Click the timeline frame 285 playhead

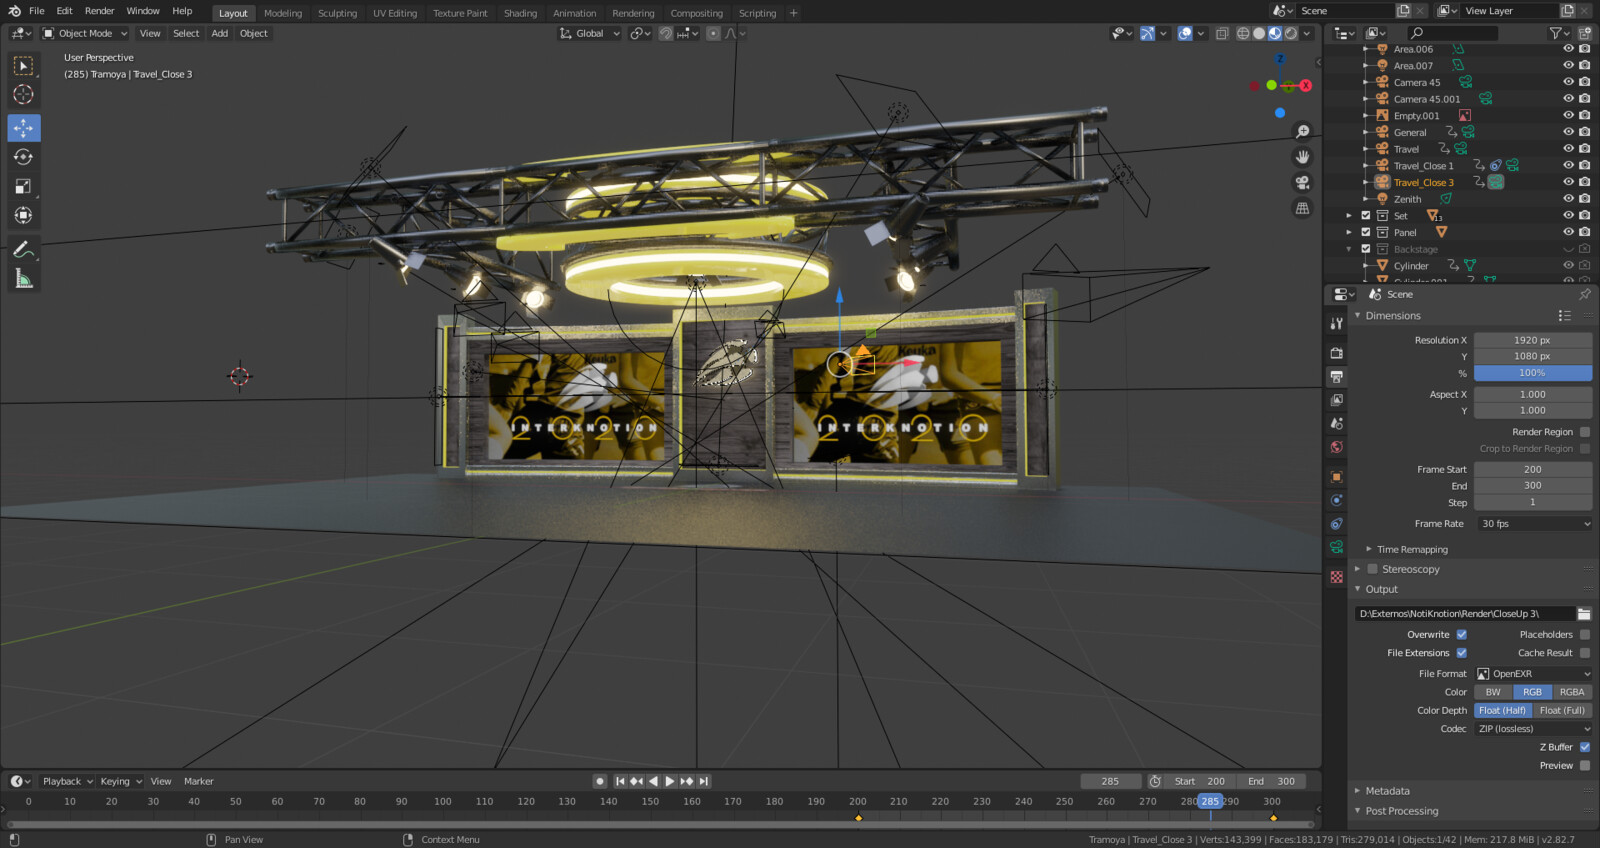click(1210, 802)
